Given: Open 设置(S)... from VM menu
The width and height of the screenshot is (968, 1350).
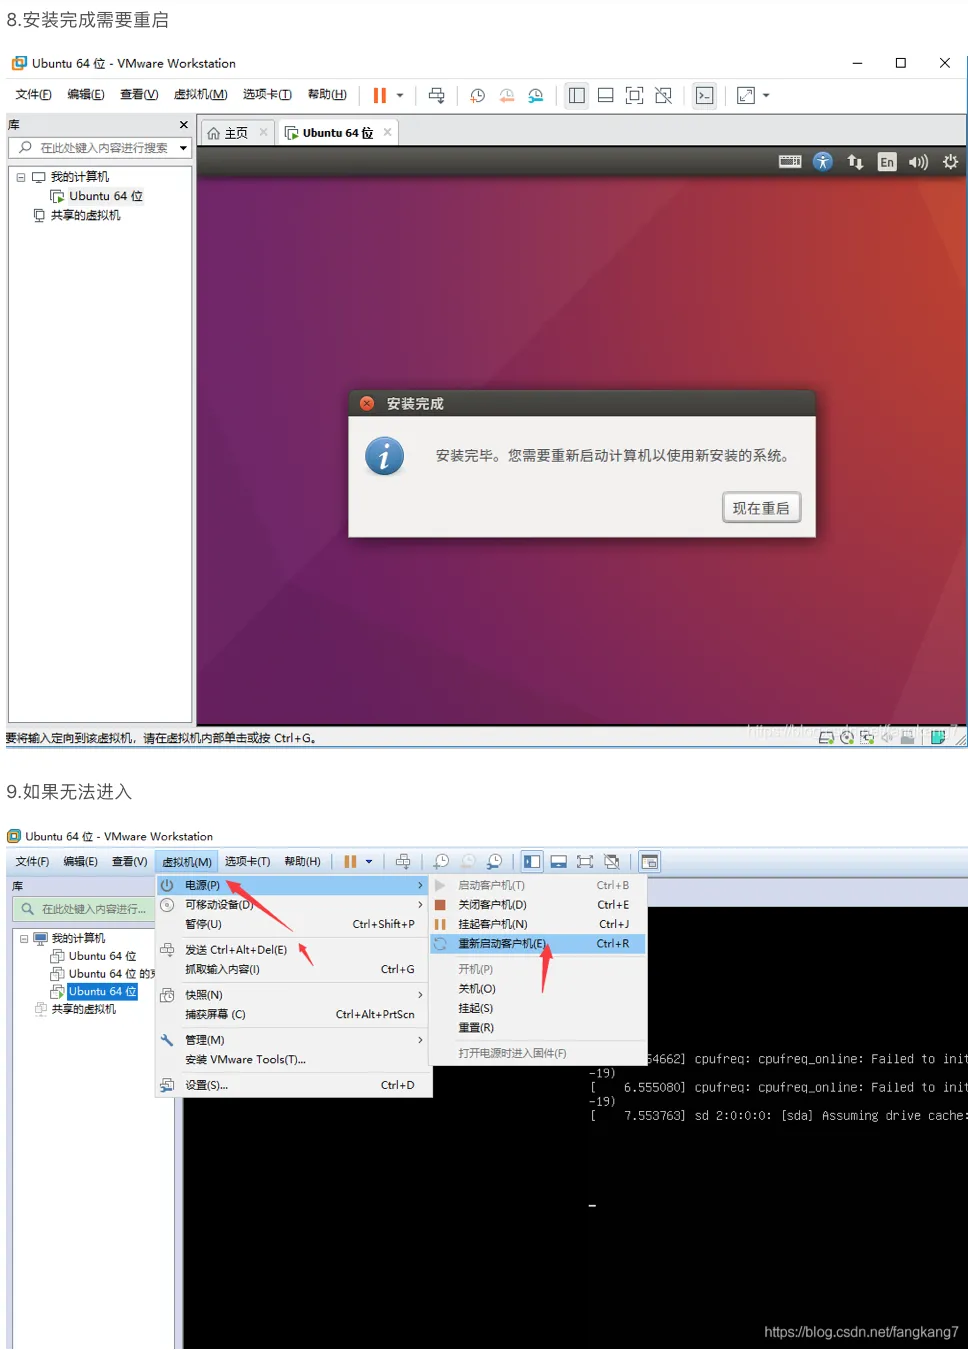Looking at the screenshot, I should click(292, 1085).
